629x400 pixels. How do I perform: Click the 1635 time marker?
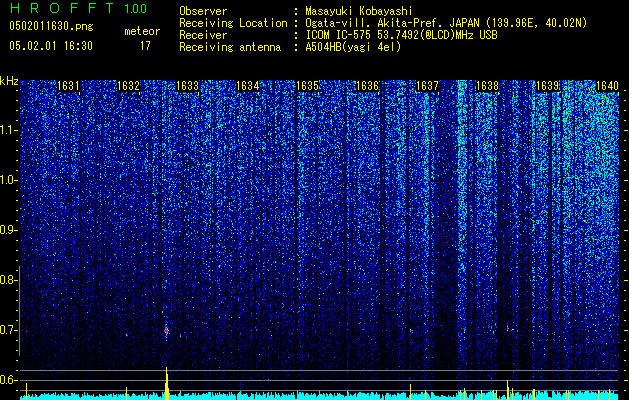pos(307,86)
